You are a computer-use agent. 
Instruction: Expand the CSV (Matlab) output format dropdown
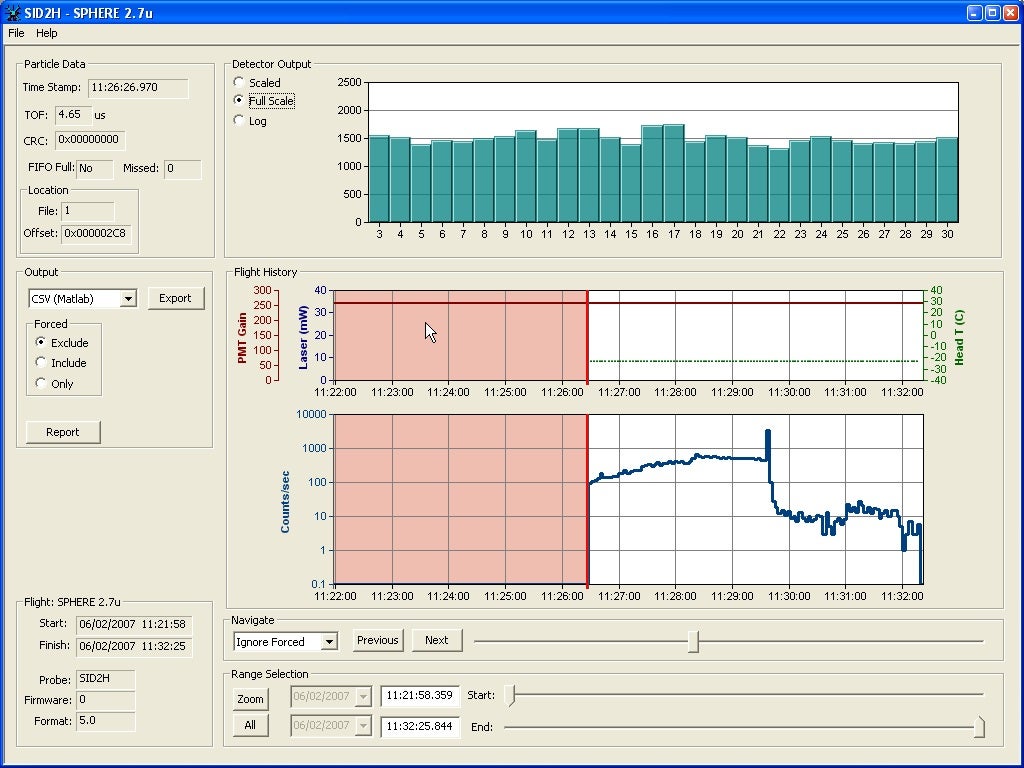127,299
